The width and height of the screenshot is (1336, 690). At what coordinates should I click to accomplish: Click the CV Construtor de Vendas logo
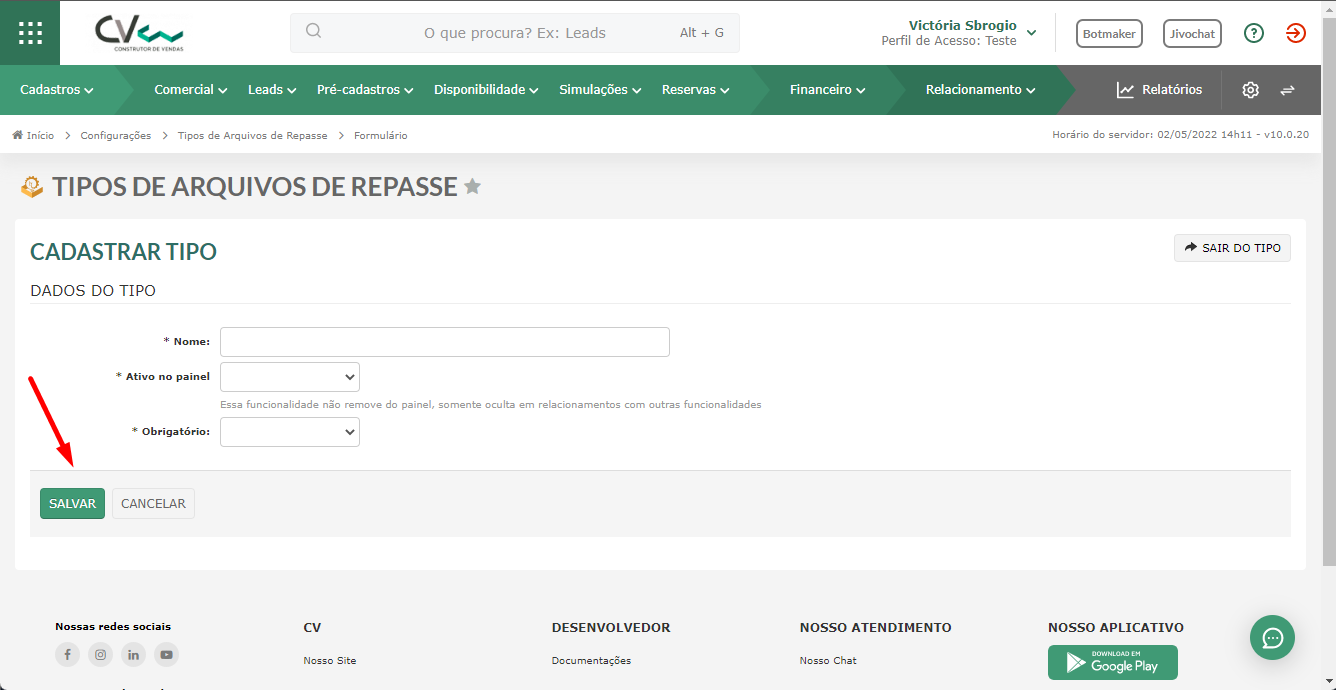(139, 33)
